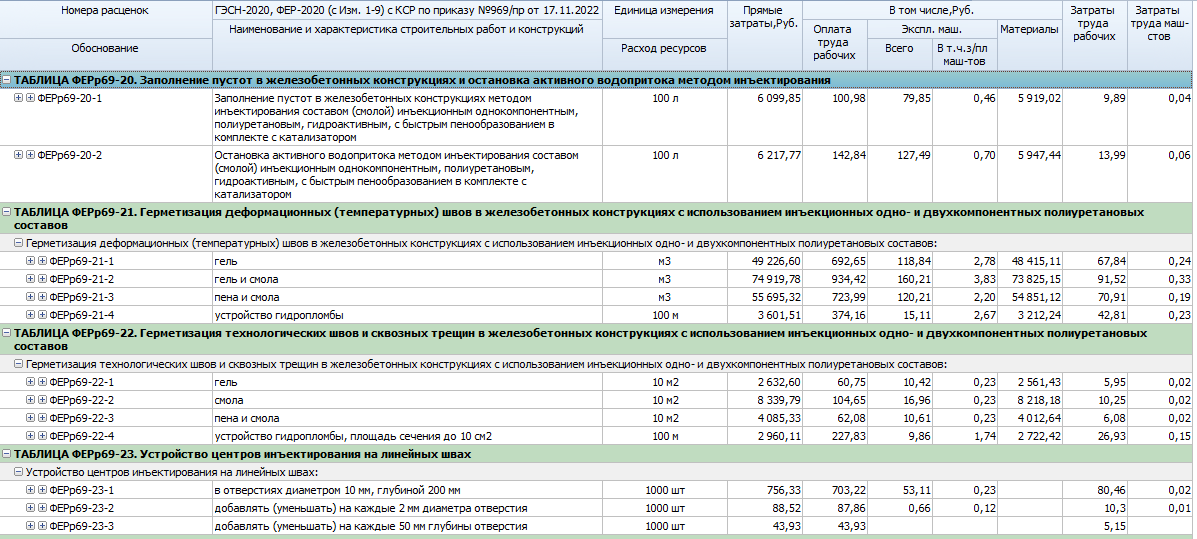
Task: Click the materials value 2 722,42
Action: tap(1038, 437)
